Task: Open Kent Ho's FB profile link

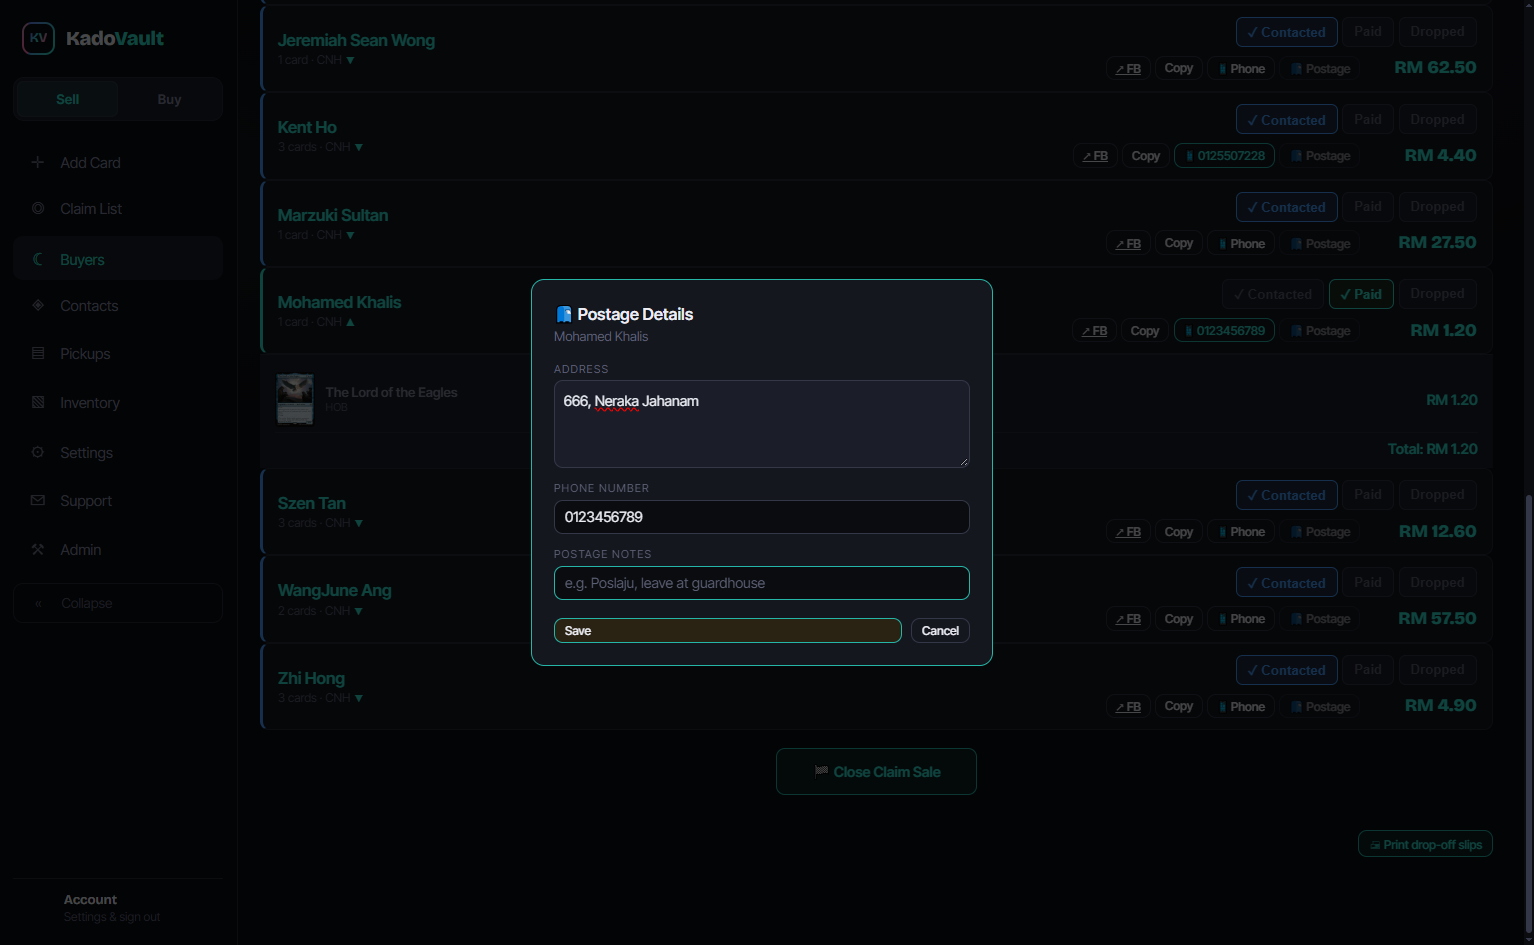Action: [x=1095, y=156]
